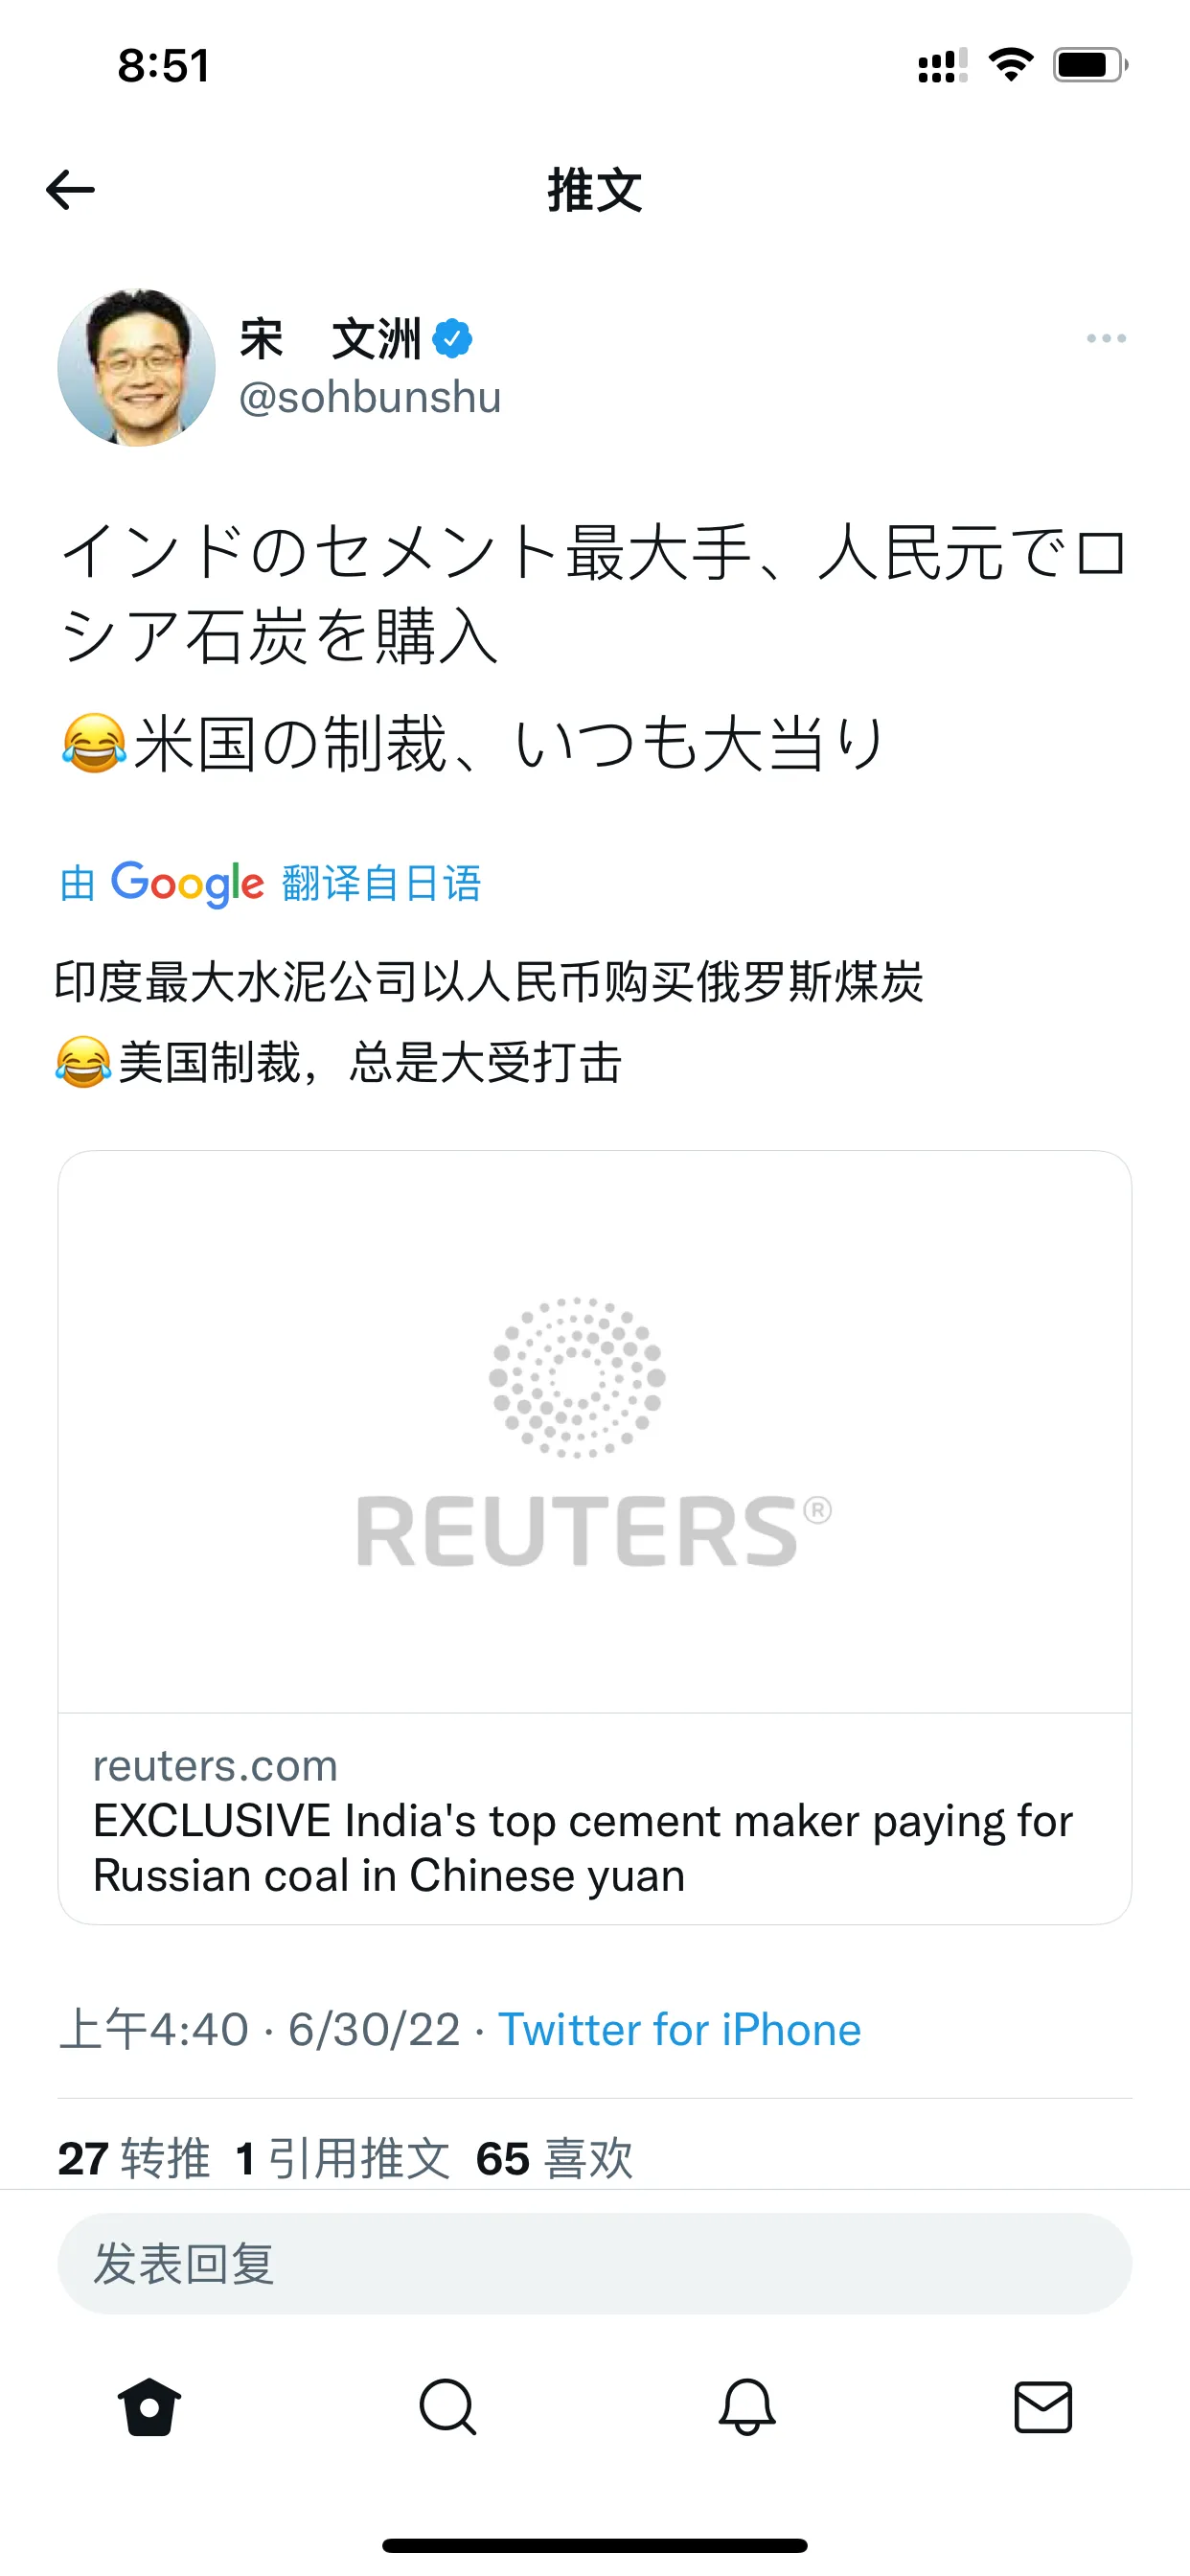Tap the back arrow icon
Viewport: 1190px width, 2576px height.
click(70, 190)
